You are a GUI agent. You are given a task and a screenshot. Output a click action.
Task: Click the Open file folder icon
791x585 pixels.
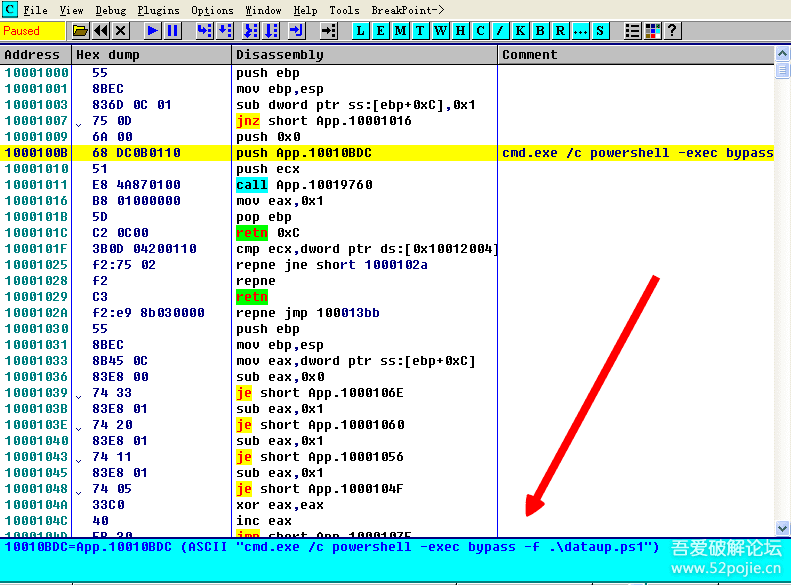(x=80, y=31)
